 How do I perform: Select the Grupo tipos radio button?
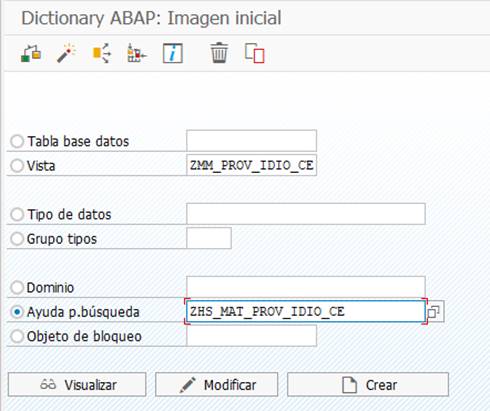coord(17,239)
